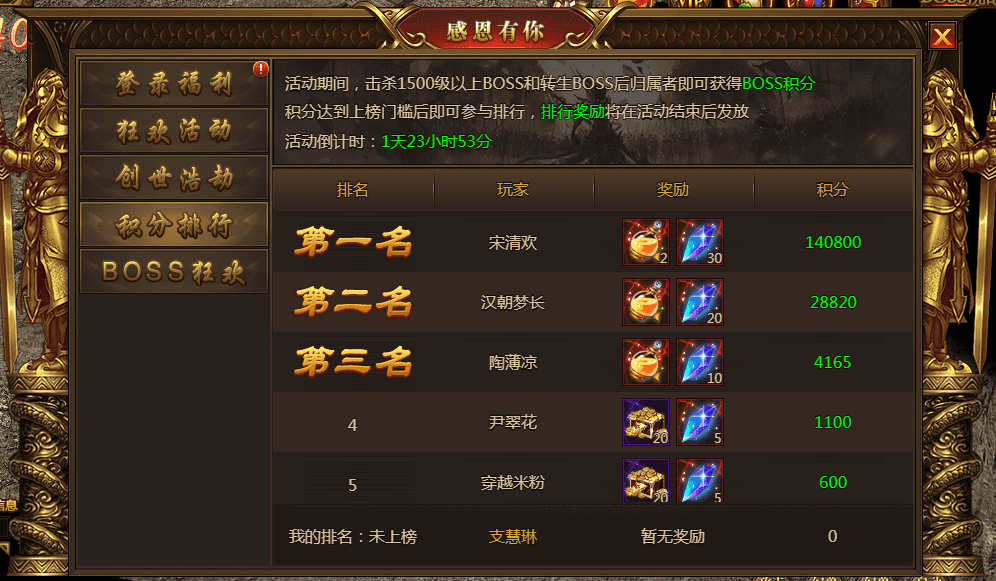Image resolution: width=996 pixels, height=581 pixels.
Task: Click second place orange potion reward icon
Action: (645, 302)
